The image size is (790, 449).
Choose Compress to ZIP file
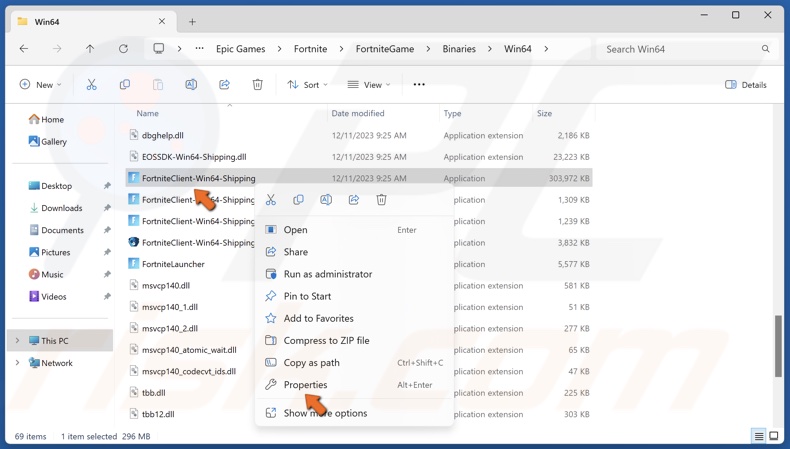[355, 341]
